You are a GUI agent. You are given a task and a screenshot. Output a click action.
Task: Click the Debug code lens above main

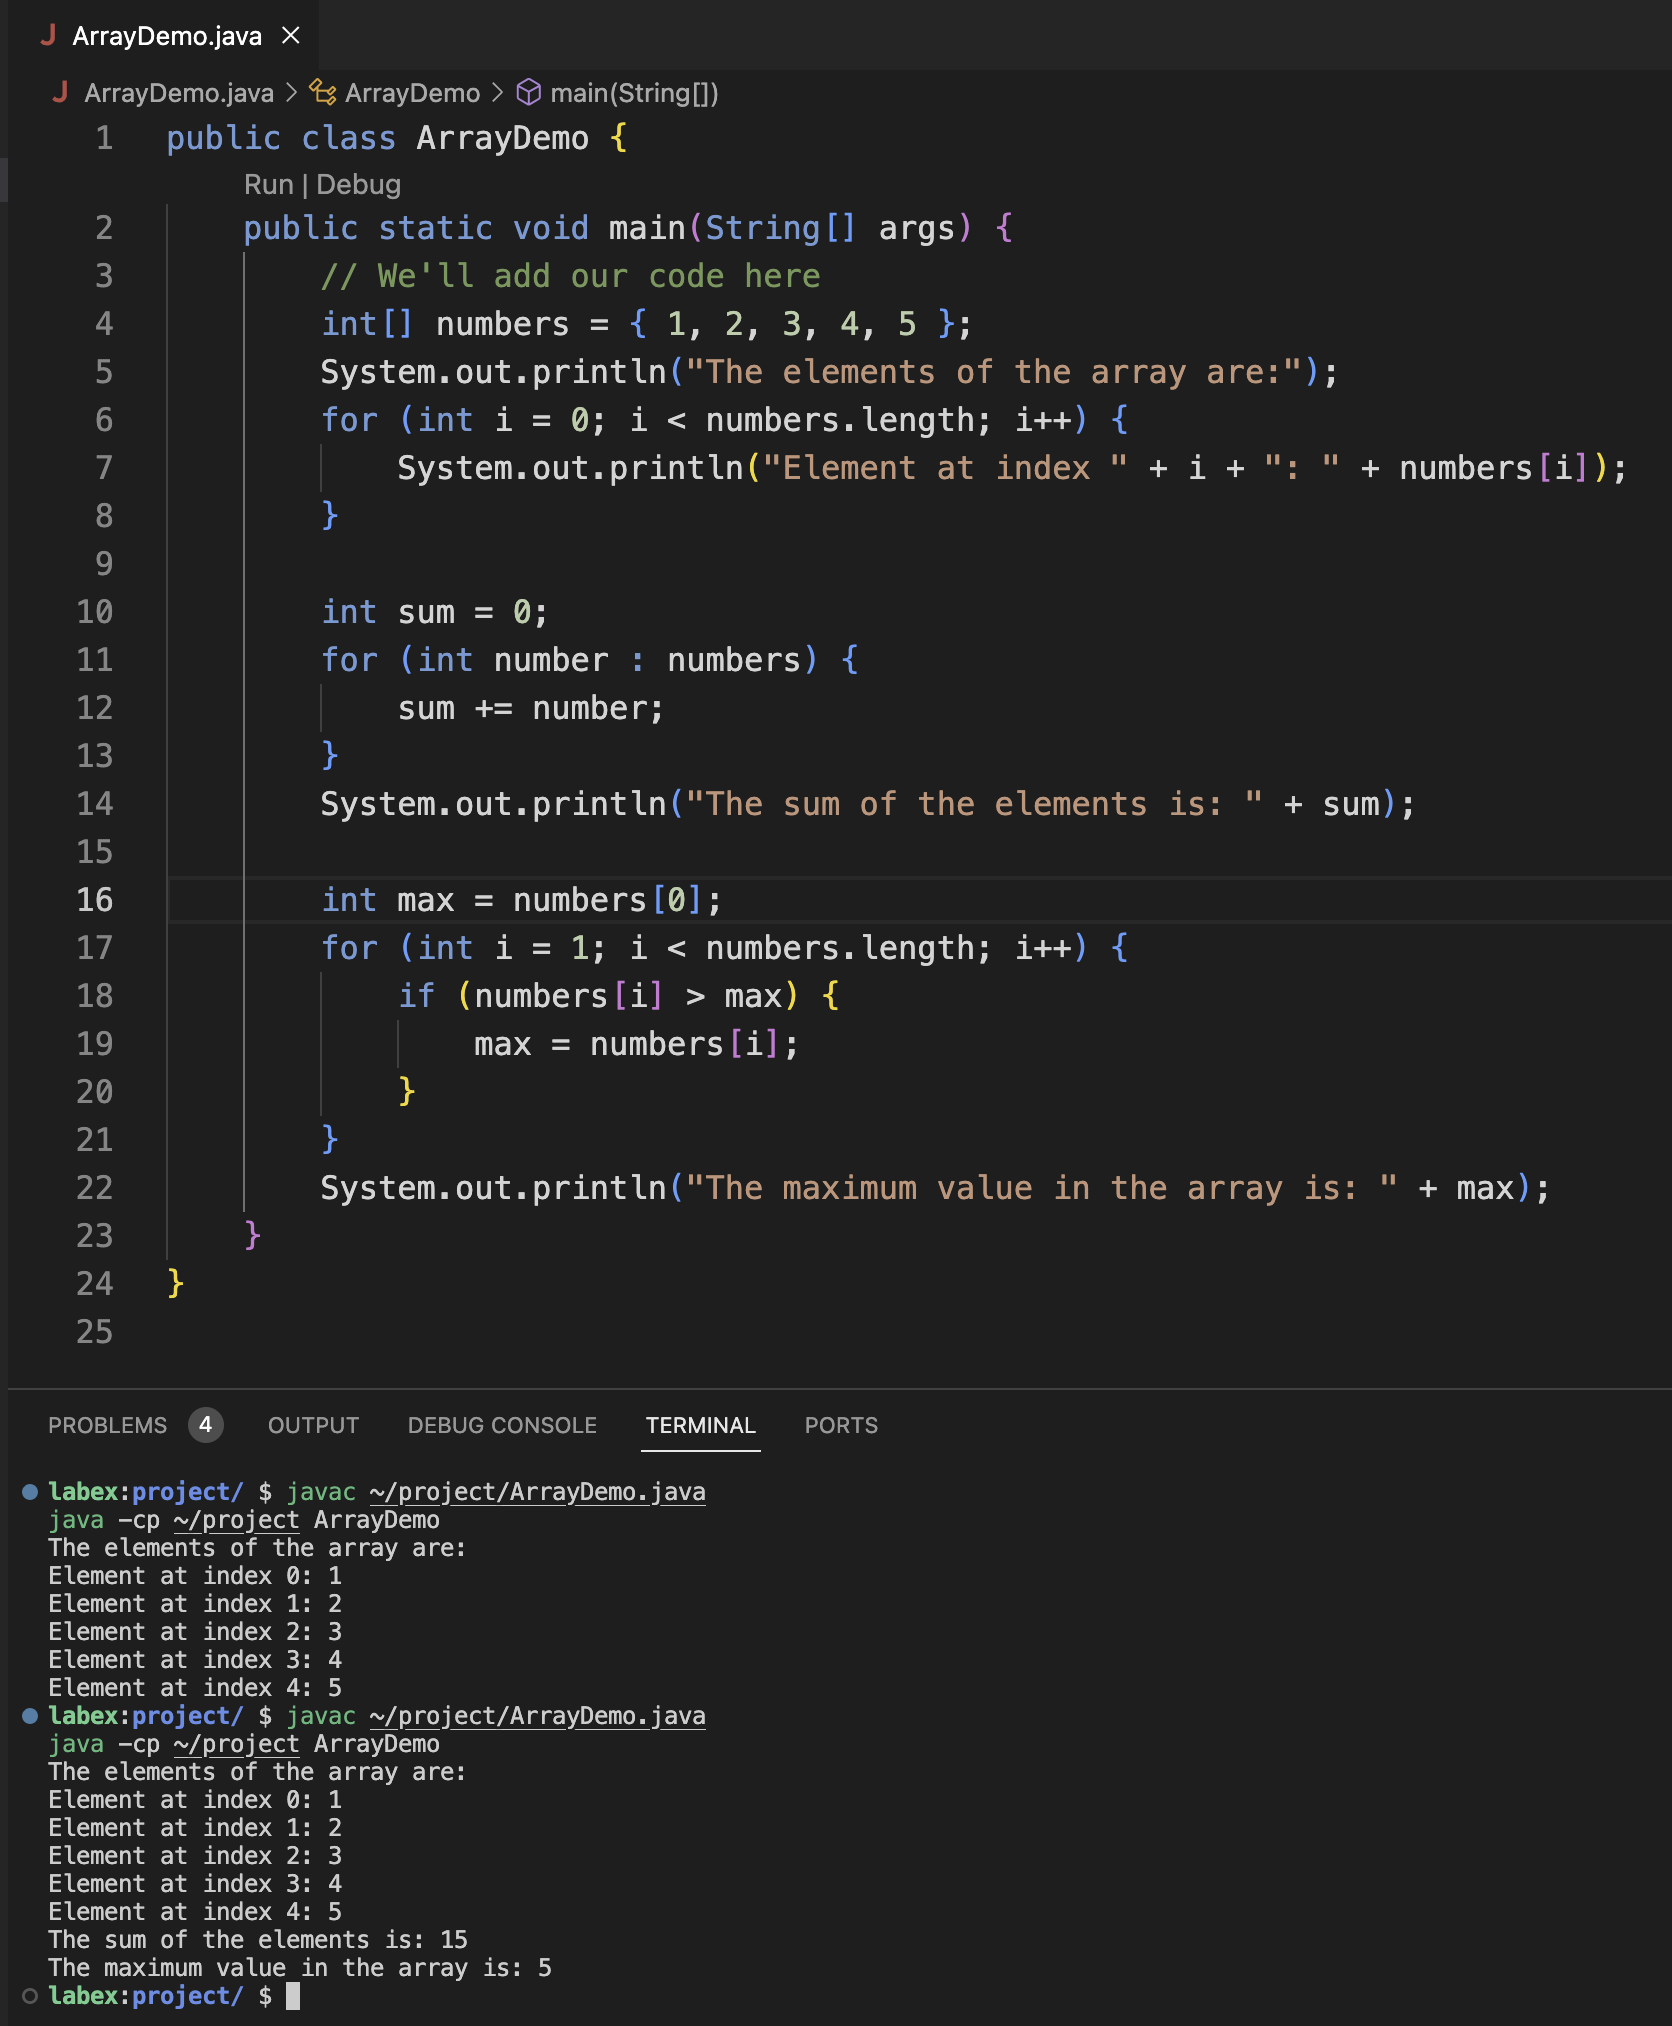[358, 185]
